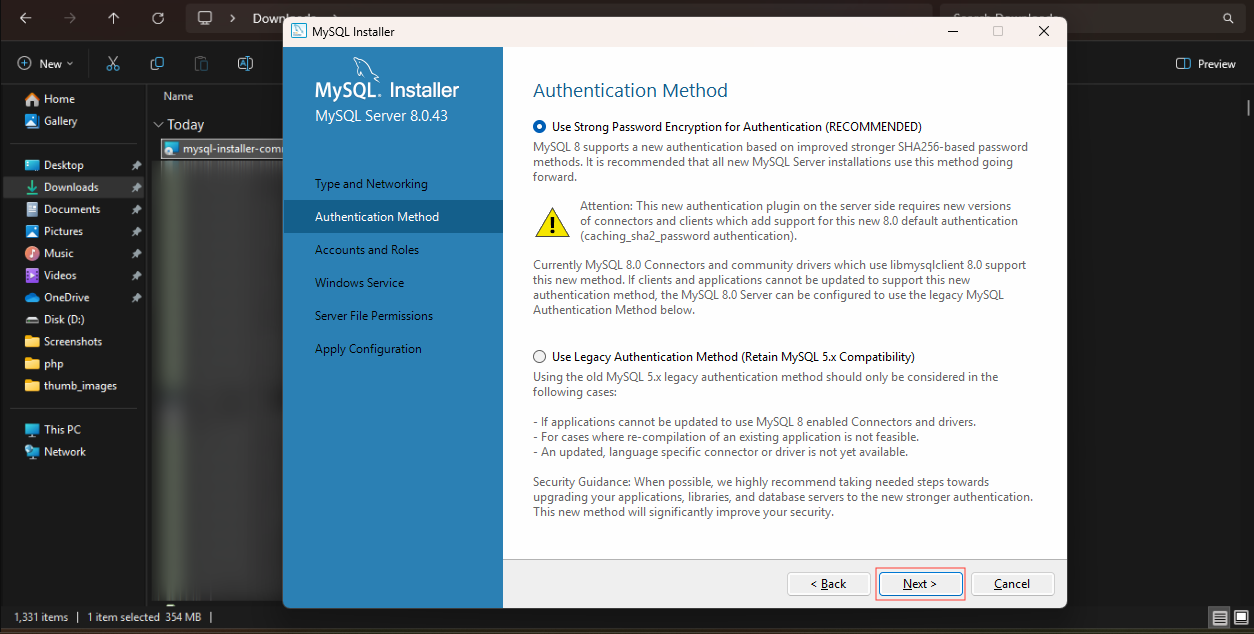Select the Windows Service step

click(360, 283)
